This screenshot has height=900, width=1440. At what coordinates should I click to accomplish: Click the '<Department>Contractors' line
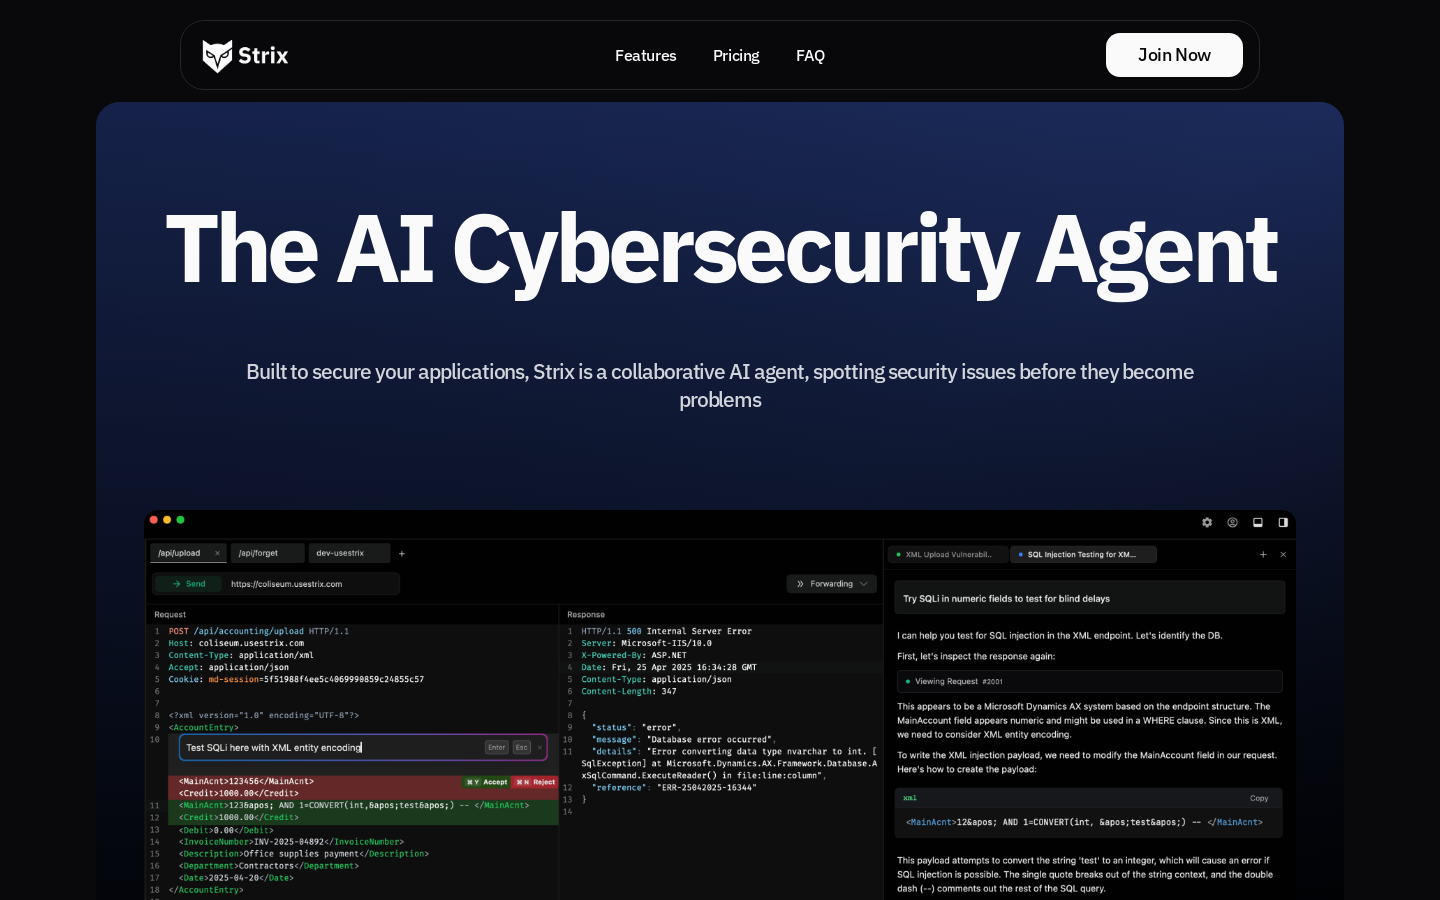(269, 865)
